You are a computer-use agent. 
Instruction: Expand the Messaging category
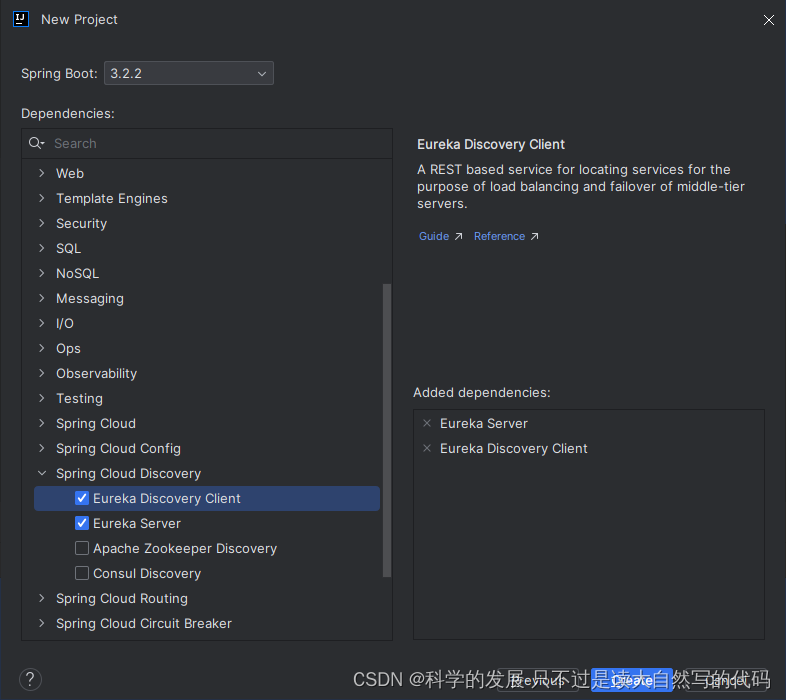click(x=42, y=298)
